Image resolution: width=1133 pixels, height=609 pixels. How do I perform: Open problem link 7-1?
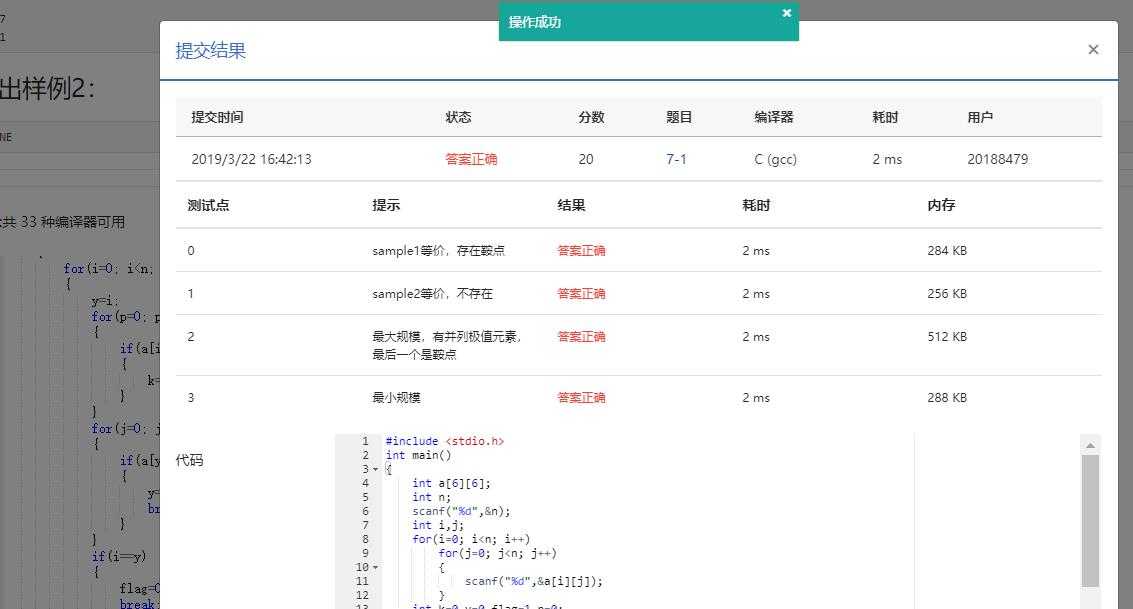tap(676, 159)
